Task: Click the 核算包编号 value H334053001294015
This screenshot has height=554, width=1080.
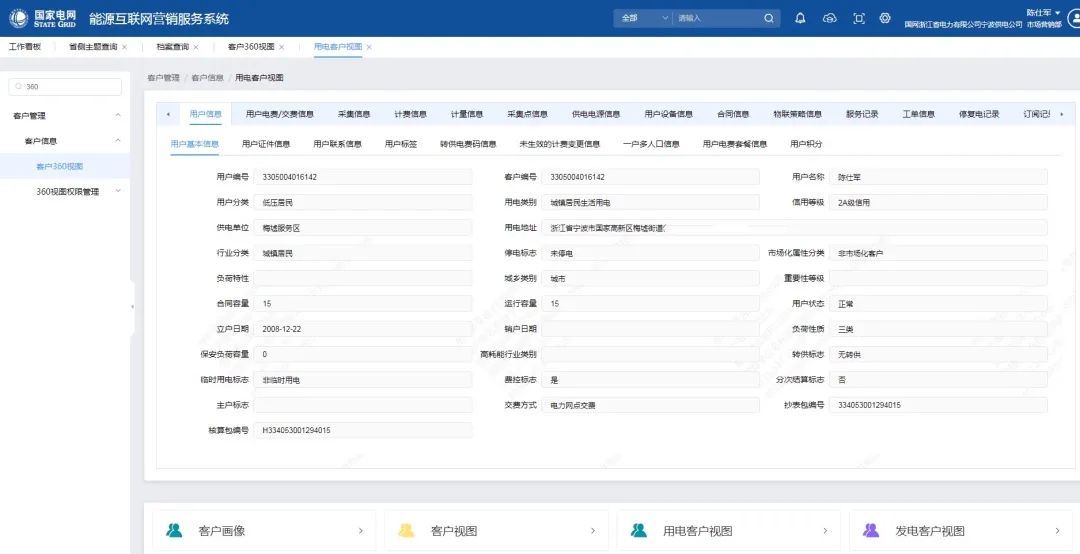Action: [x=297, y=430]
